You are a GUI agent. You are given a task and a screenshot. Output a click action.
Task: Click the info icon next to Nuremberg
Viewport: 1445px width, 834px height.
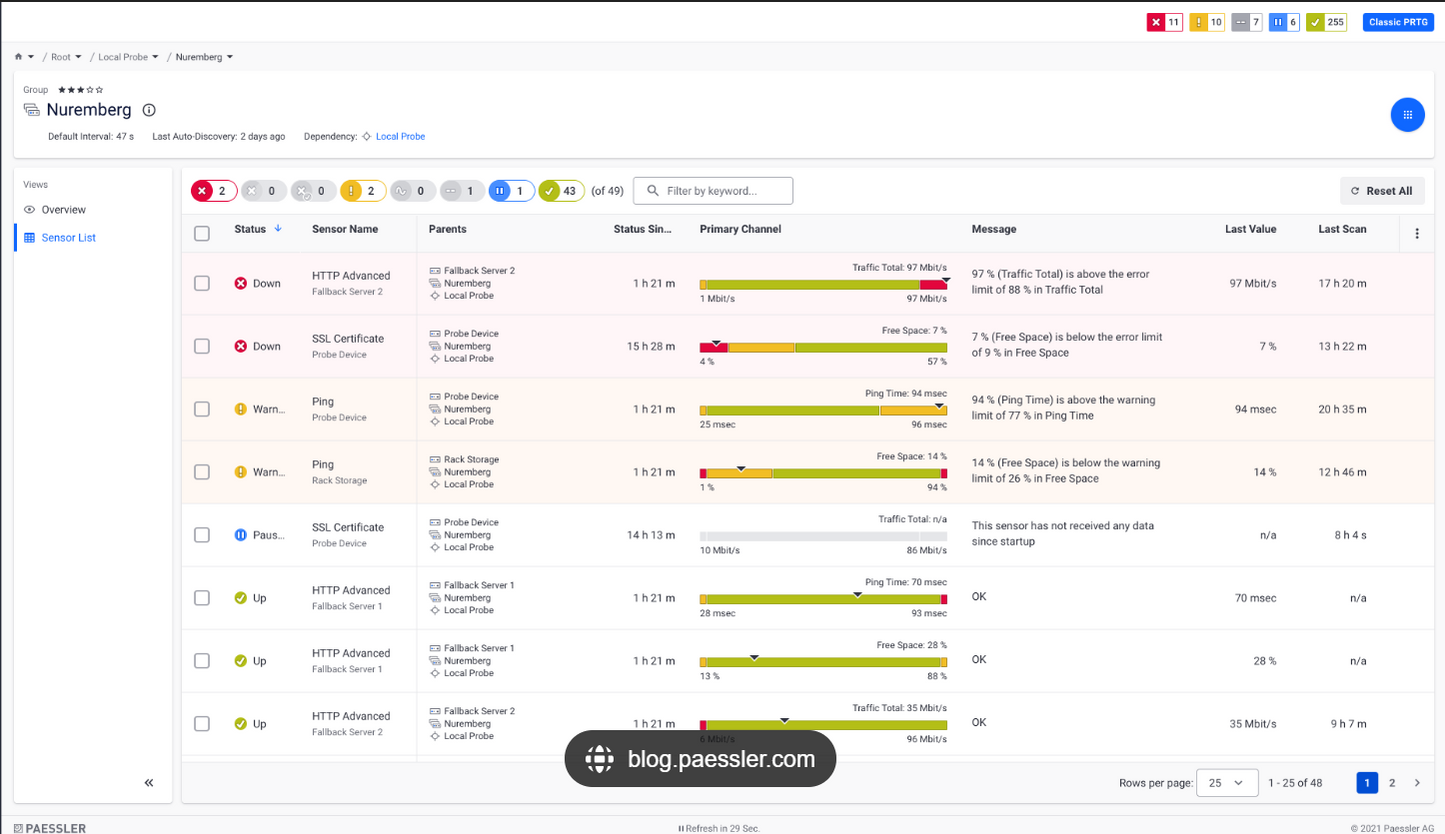coord(149,110)
